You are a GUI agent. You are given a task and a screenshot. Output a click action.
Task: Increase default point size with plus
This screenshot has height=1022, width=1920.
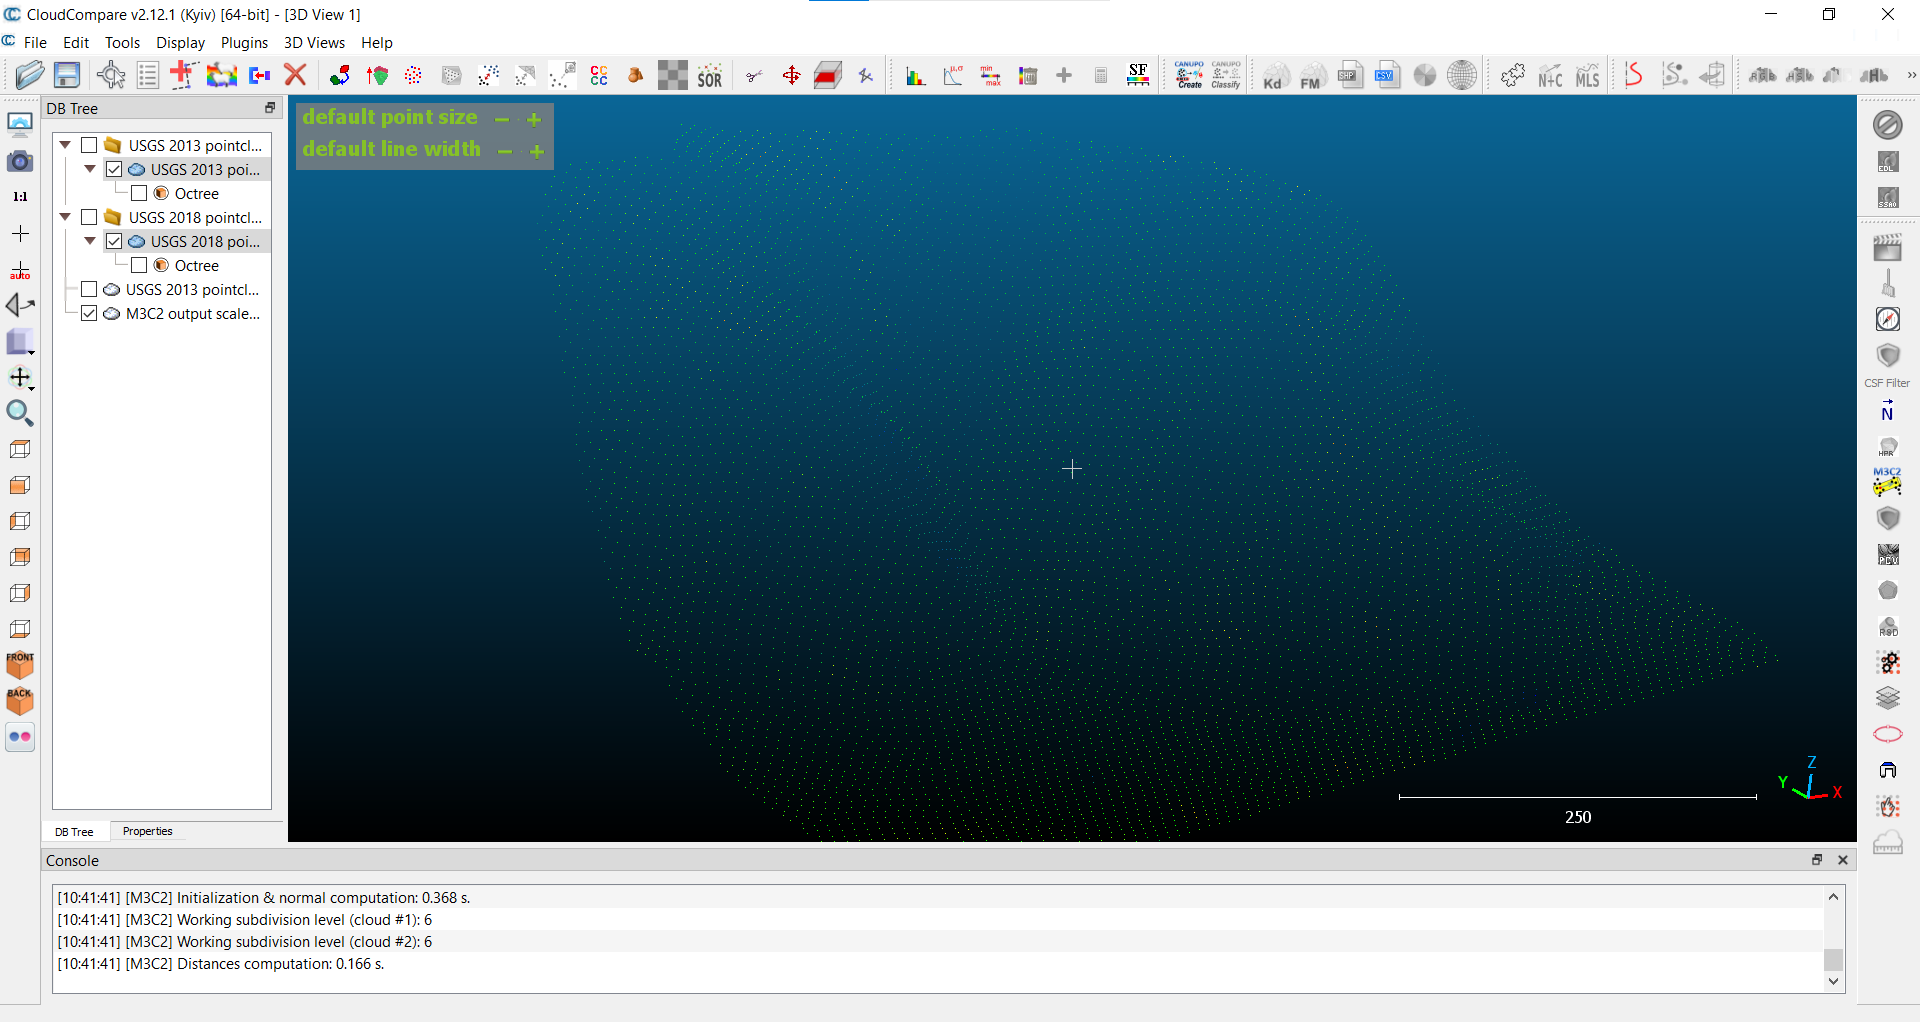click(534, 119)
